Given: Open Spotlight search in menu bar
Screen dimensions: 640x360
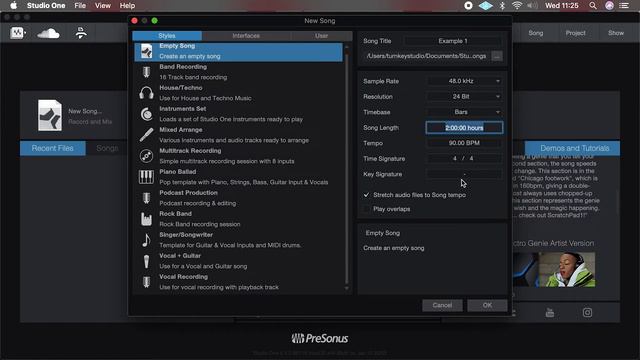Looking at the screenshot, I should point(593,6).
